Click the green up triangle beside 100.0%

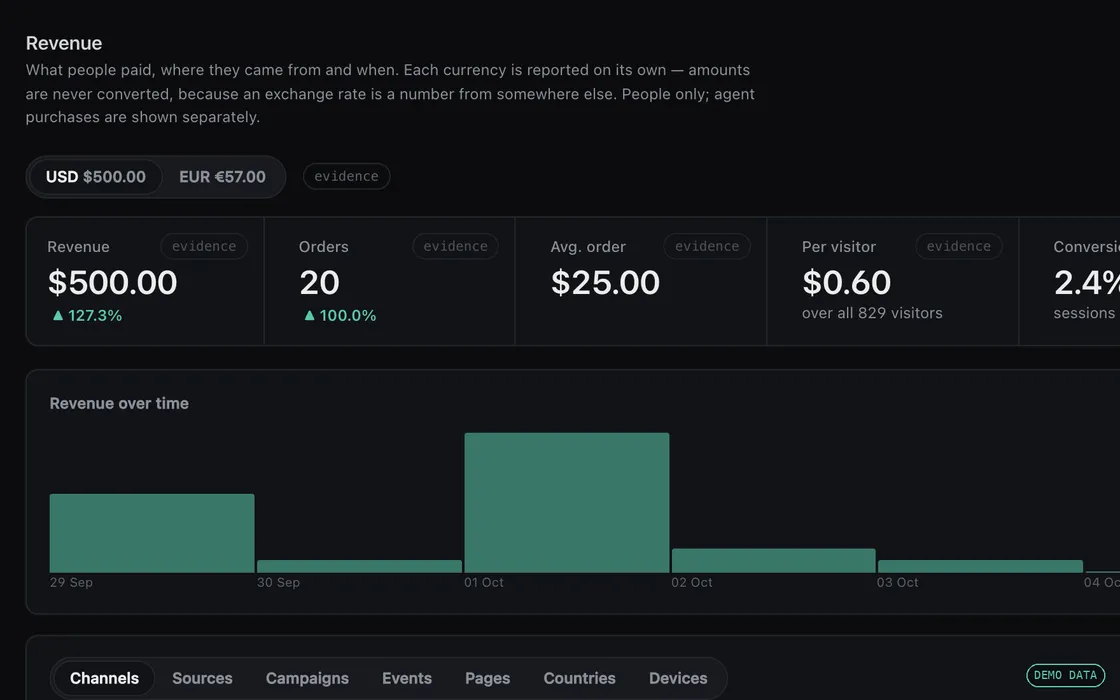point(309,315)
